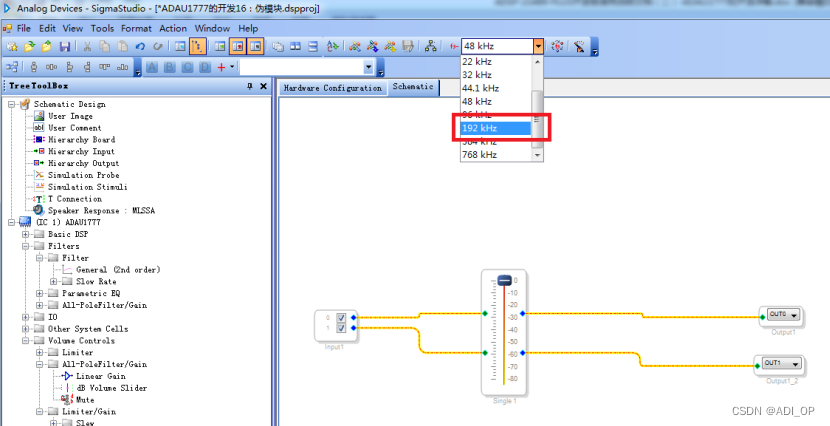The height and width of the screenshot is (426, 830).
Task: Expand the Slow Rate folder
Action: pyautogui.click(x=53, y=282)
